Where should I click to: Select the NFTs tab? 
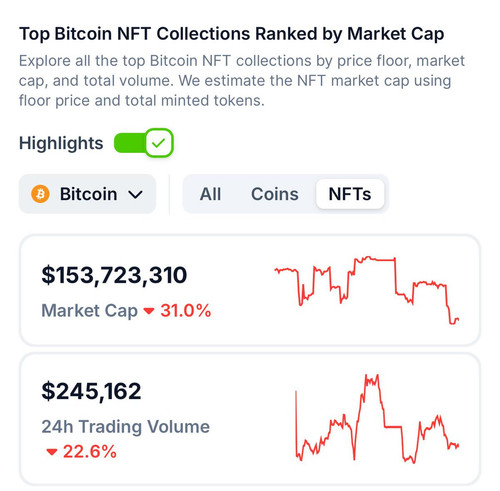point(350,194)
